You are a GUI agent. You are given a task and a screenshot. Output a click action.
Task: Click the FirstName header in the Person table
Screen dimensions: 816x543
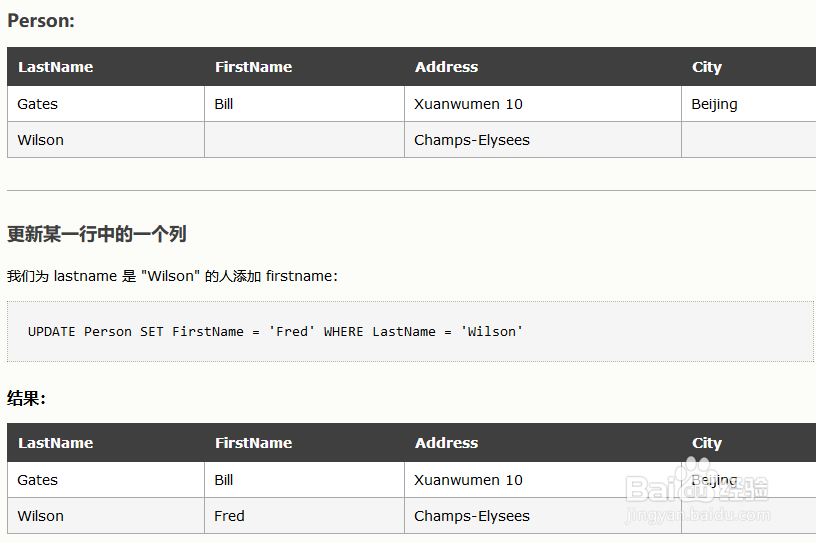[x=253, y=67]
